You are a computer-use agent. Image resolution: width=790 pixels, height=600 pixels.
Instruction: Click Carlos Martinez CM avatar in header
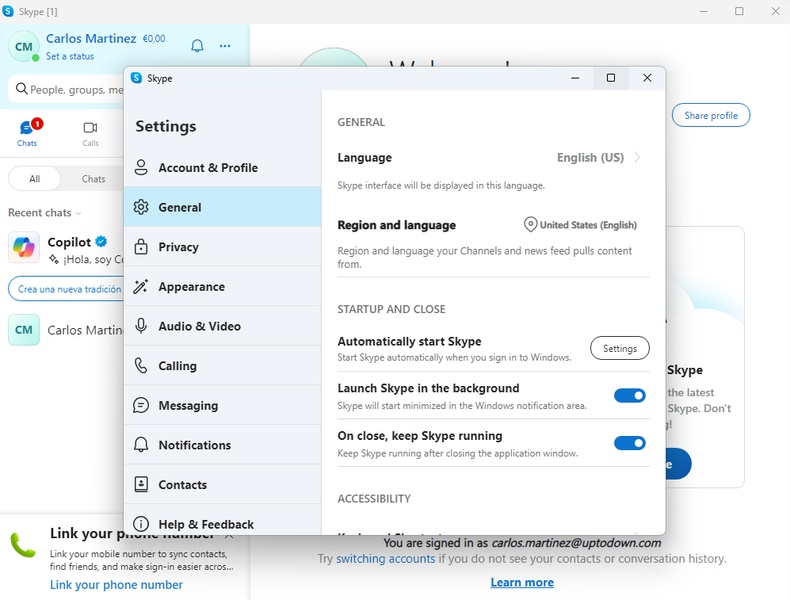tap(23, 46)
